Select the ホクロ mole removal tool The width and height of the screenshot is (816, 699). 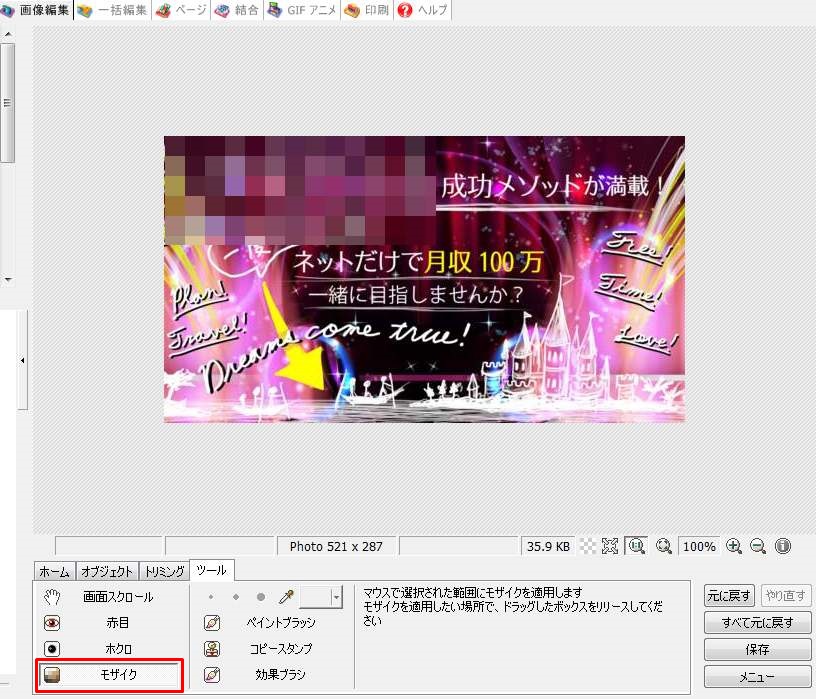point(110,648)
